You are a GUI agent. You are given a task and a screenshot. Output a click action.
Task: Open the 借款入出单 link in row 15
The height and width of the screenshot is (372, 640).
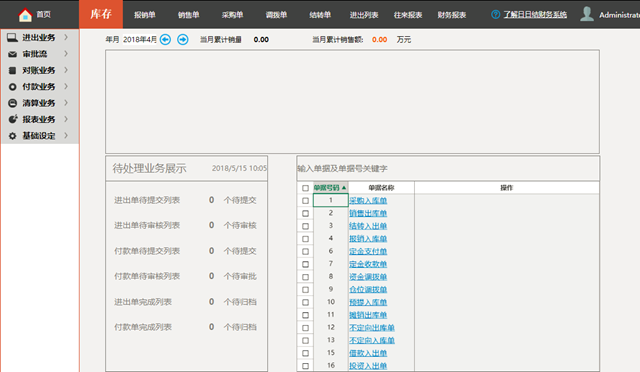click(x=368, y=353)
